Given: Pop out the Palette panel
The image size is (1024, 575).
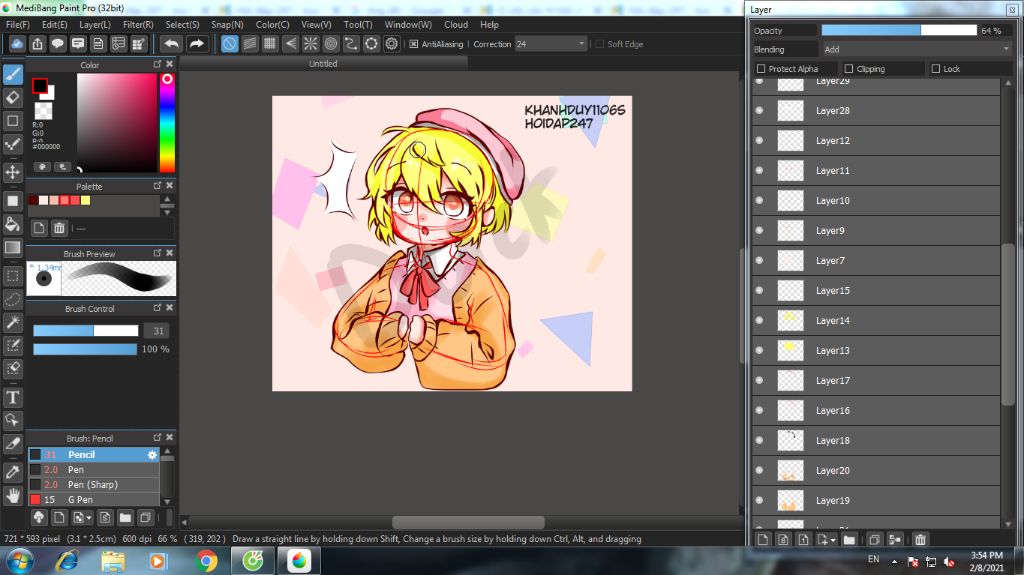Looking at the screenshot, I should (157, 186).
